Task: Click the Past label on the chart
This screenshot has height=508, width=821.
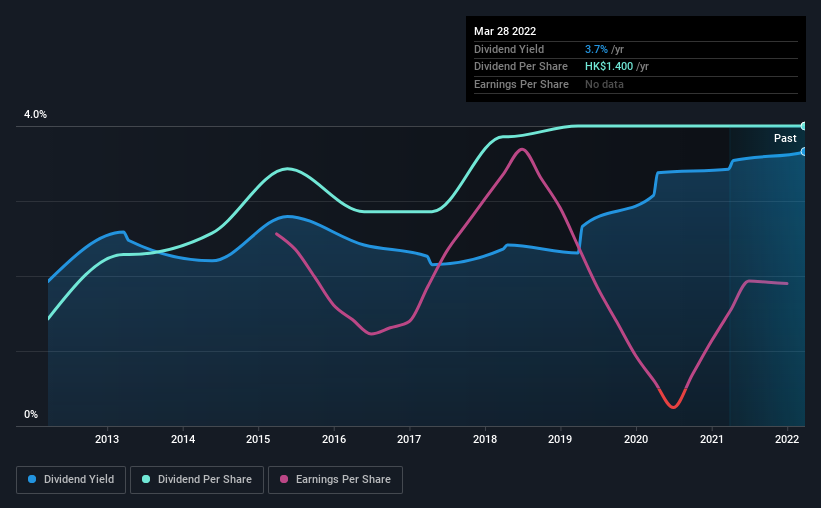Action: tap(785, 138)
